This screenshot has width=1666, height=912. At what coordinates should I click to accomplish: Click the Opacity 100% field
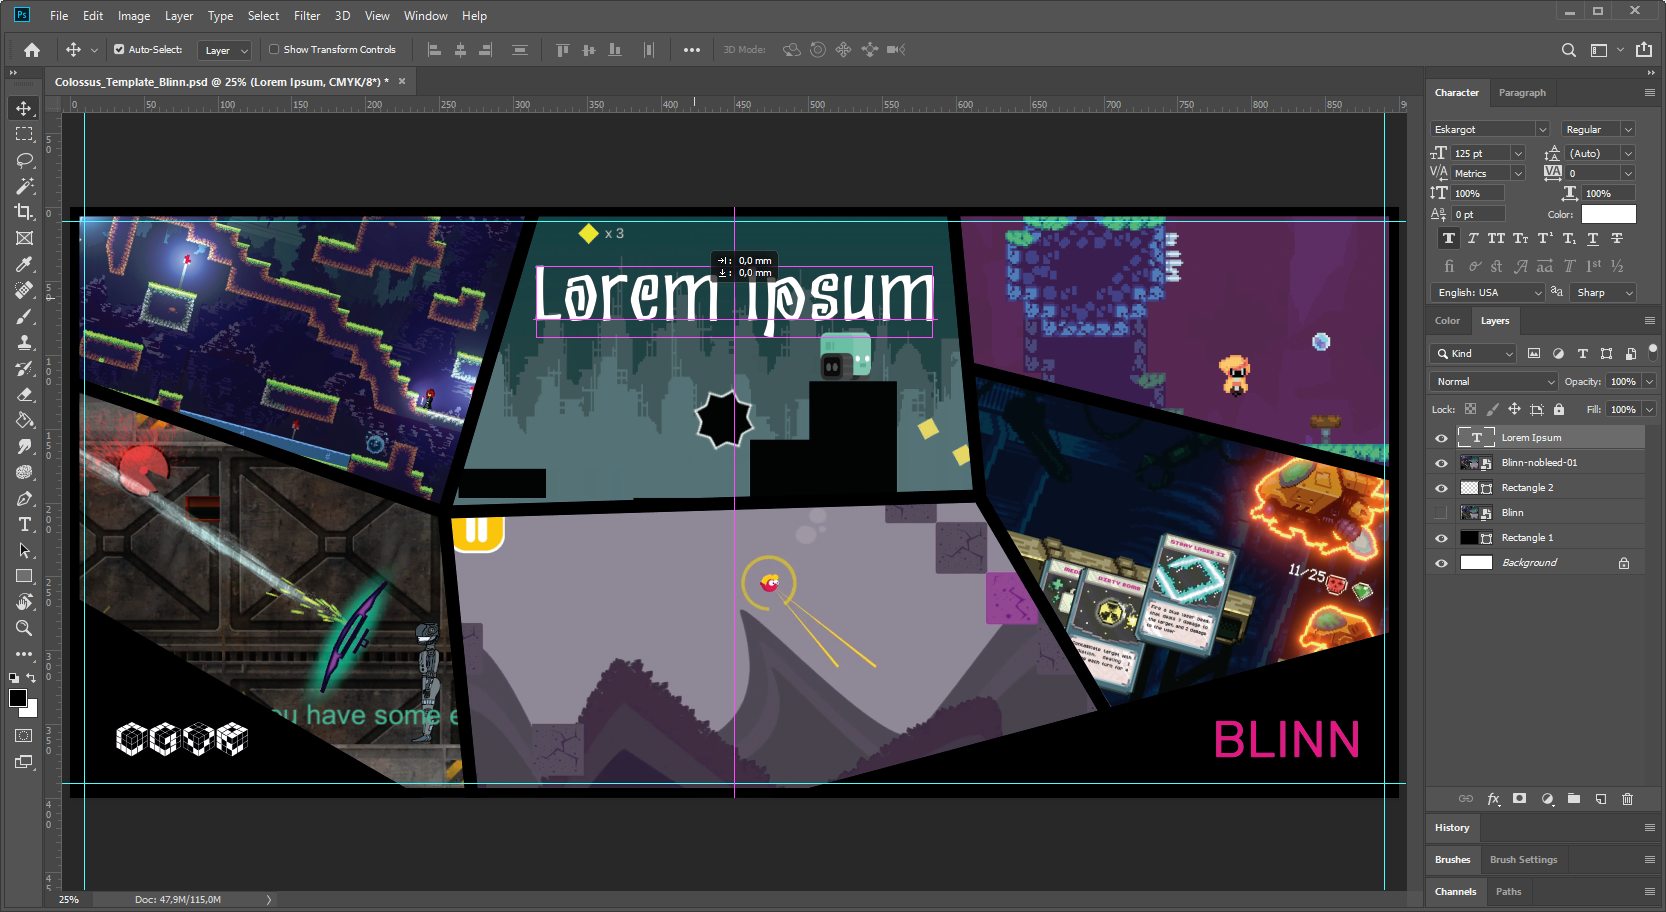1623,382
